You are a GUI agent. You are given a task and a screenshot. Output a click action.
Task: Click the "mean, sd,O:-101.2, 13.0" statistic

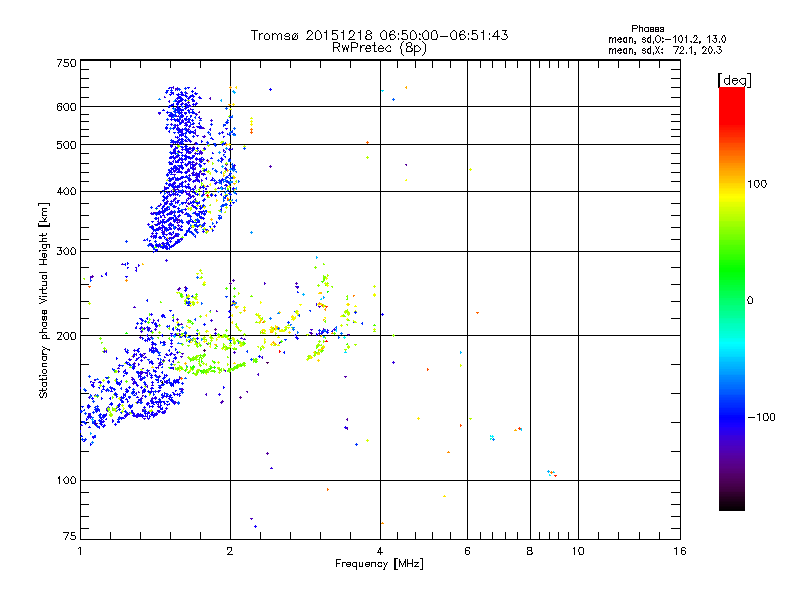667,39
